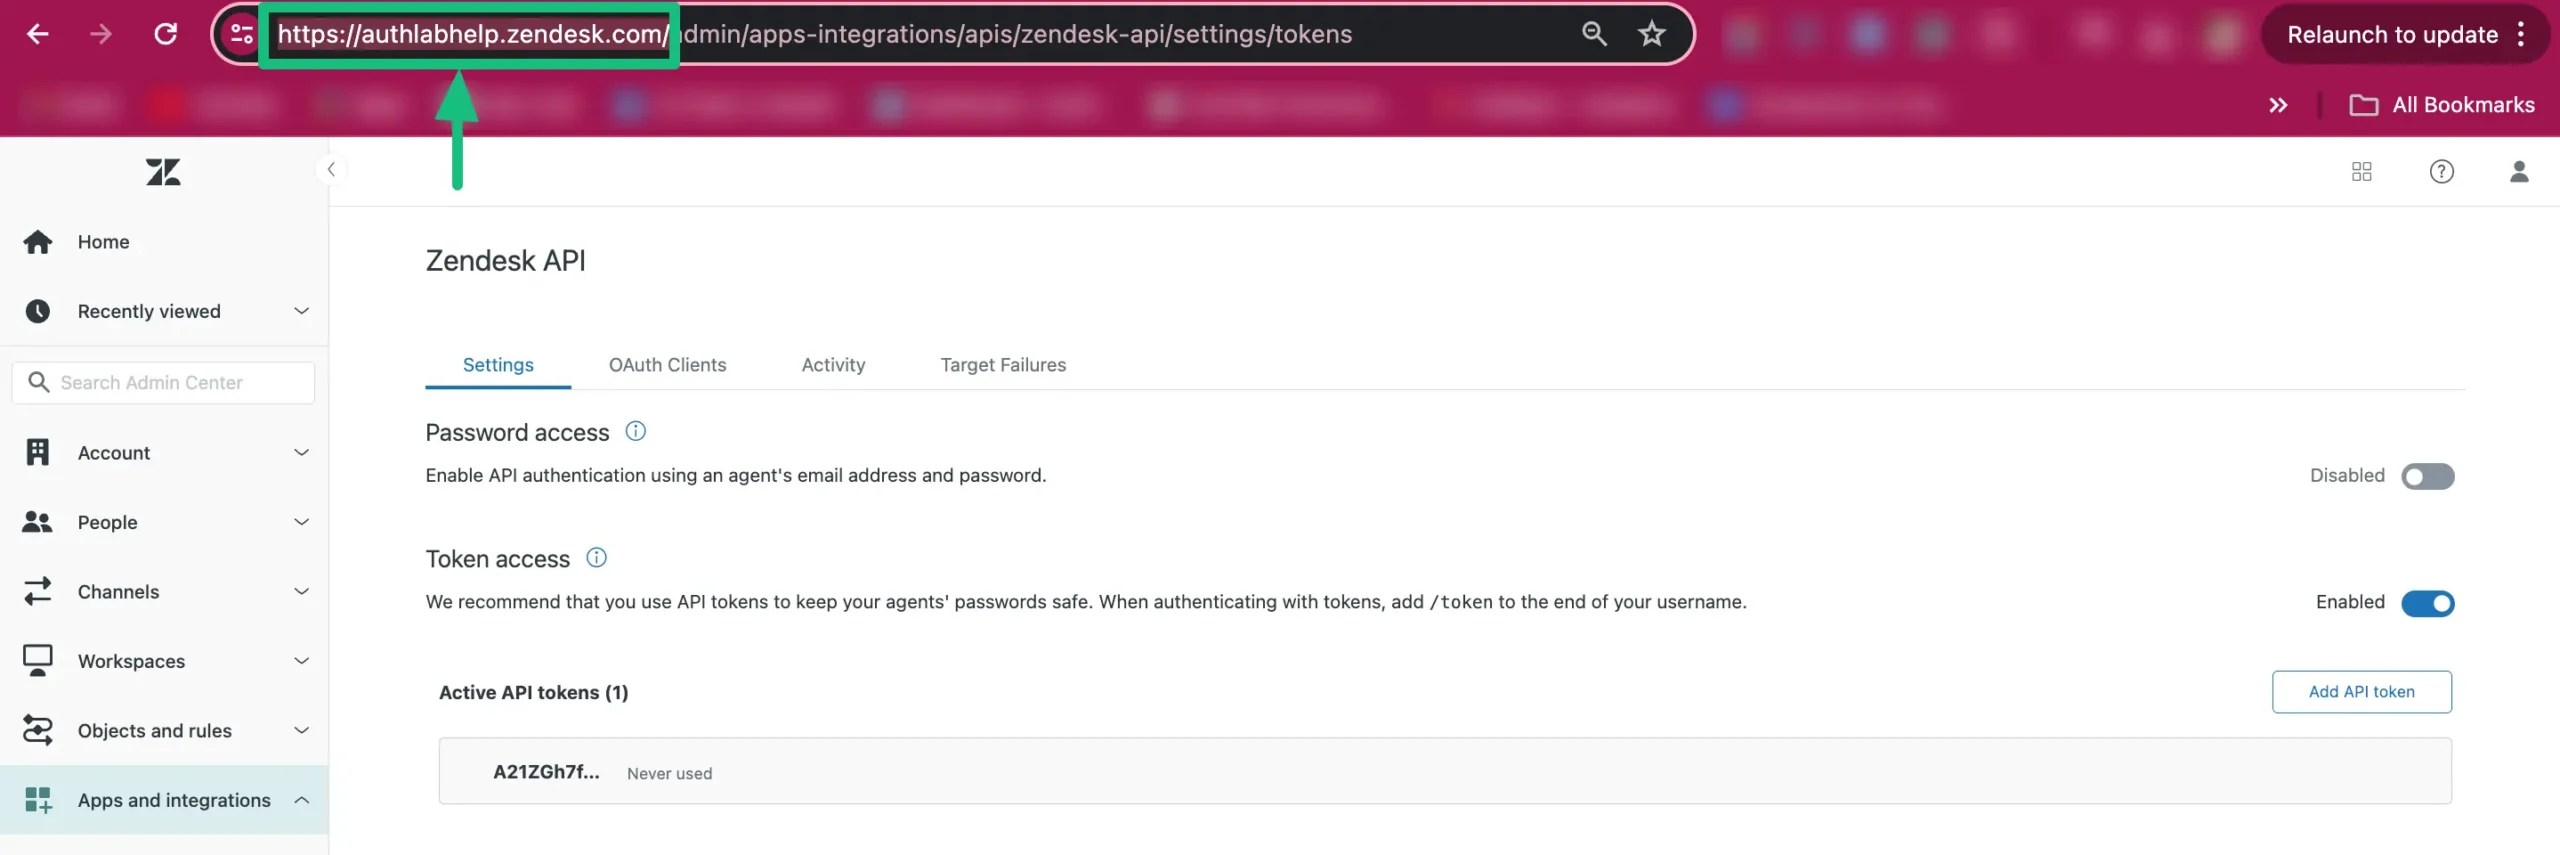The width and height of the screenshot is (2560, 855).
Task: Click the zoom magnifier icon in address bar
Action: click(1594, 34)
